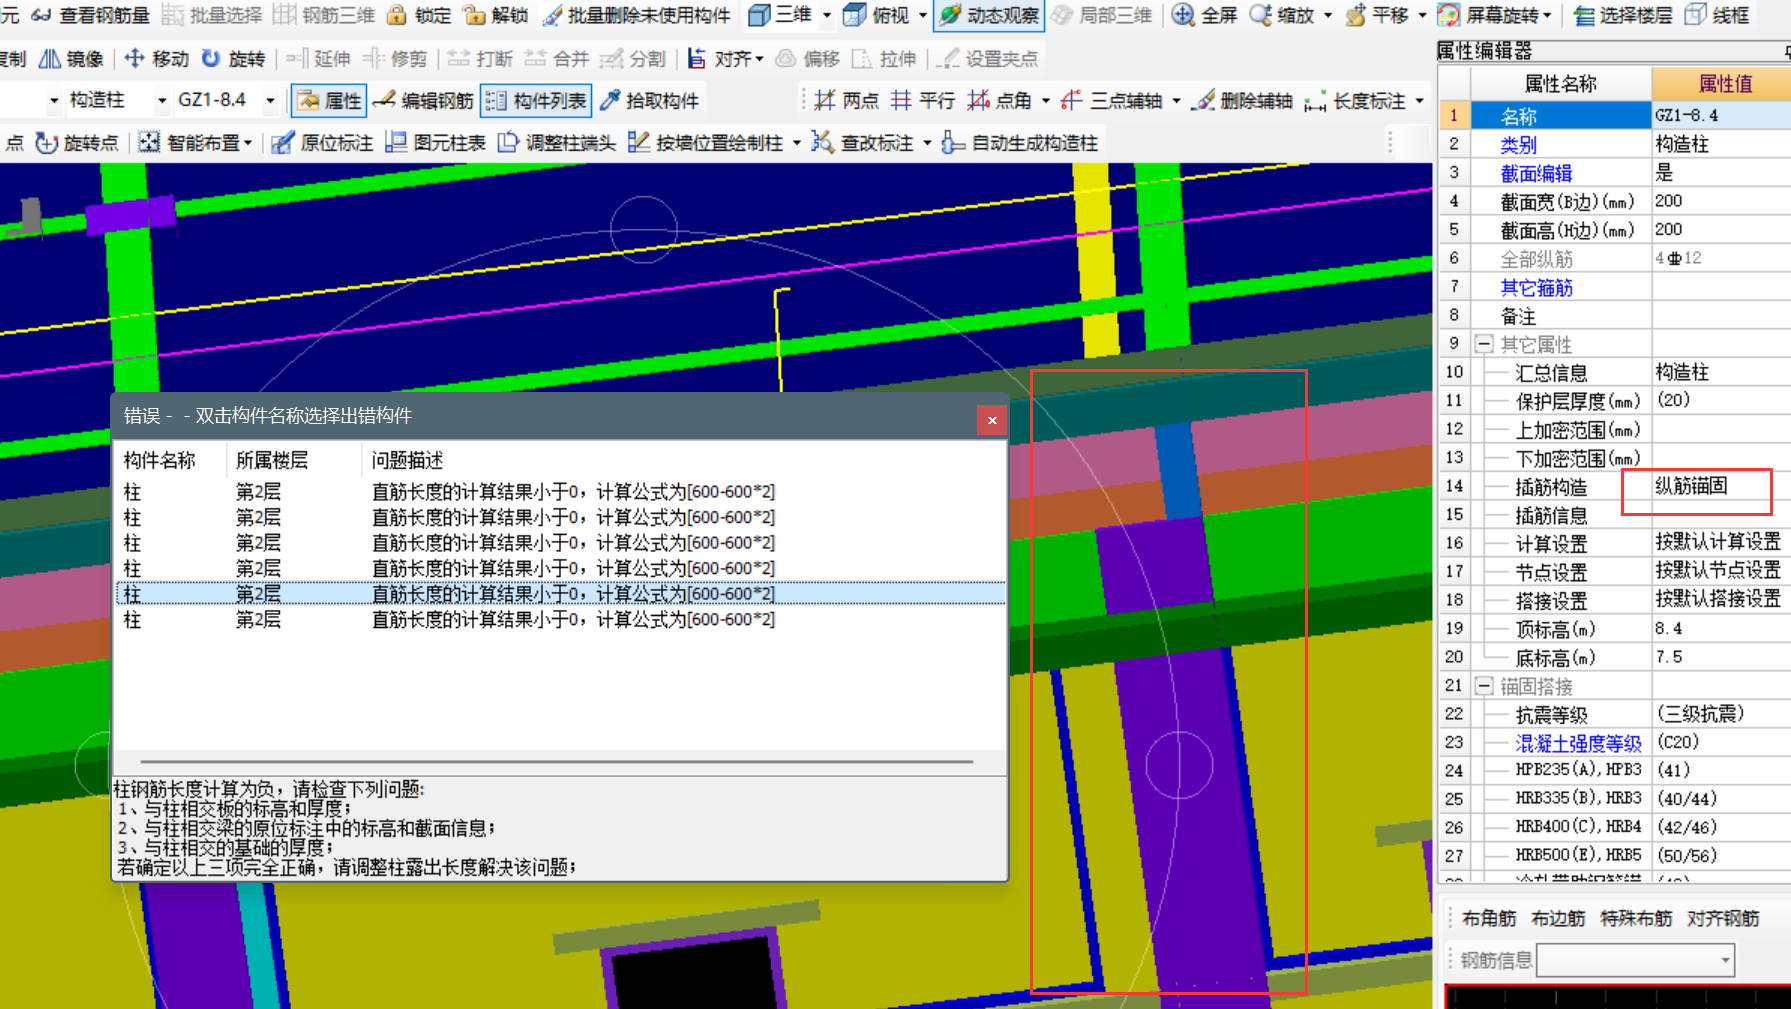This screenshot has width=1791, height=1009.
Task: Click the 解锁 unlock icon
Action: [x=475, y=15]
